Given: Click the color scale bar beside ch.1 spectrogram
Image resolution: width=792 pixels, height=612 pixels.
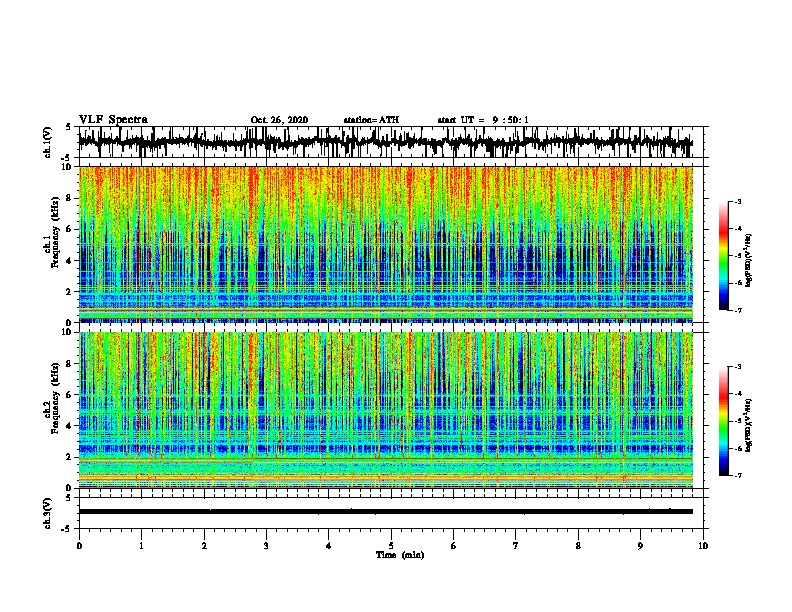Looking at the screenshot, I should pyautogui.click(x=724, y=256).
